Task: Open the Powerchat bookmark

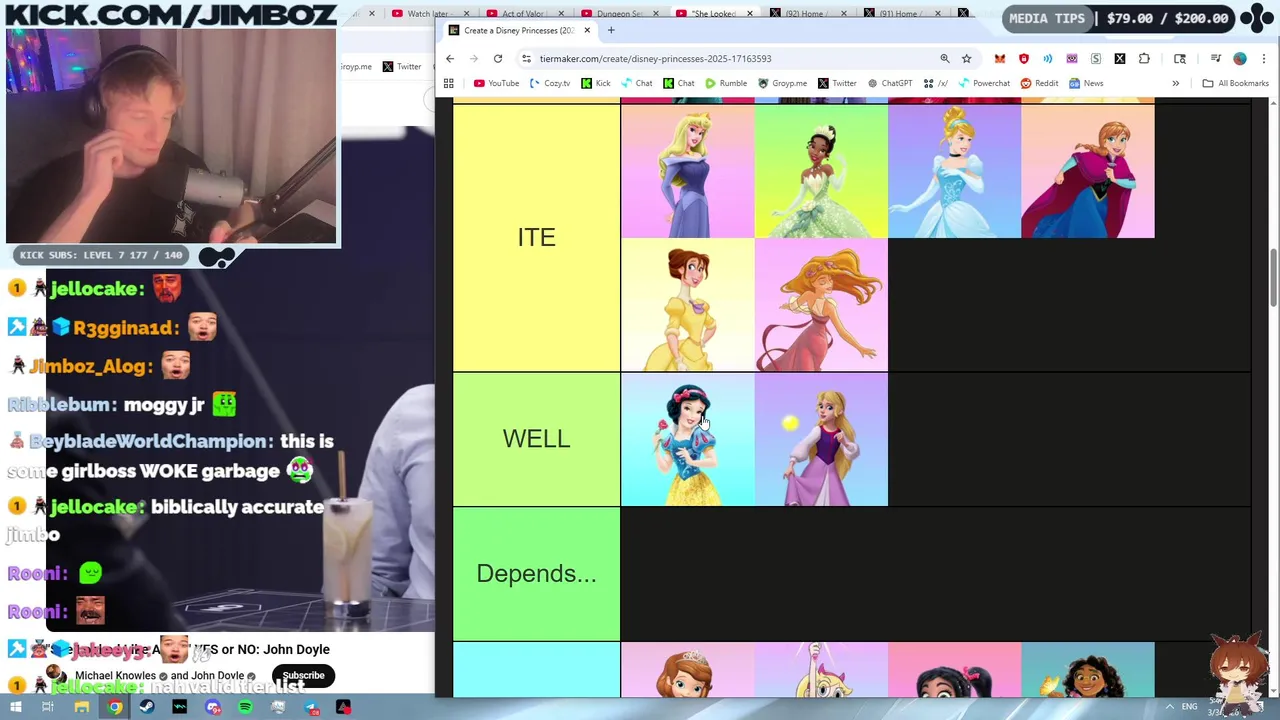Action: click(983, 83)
